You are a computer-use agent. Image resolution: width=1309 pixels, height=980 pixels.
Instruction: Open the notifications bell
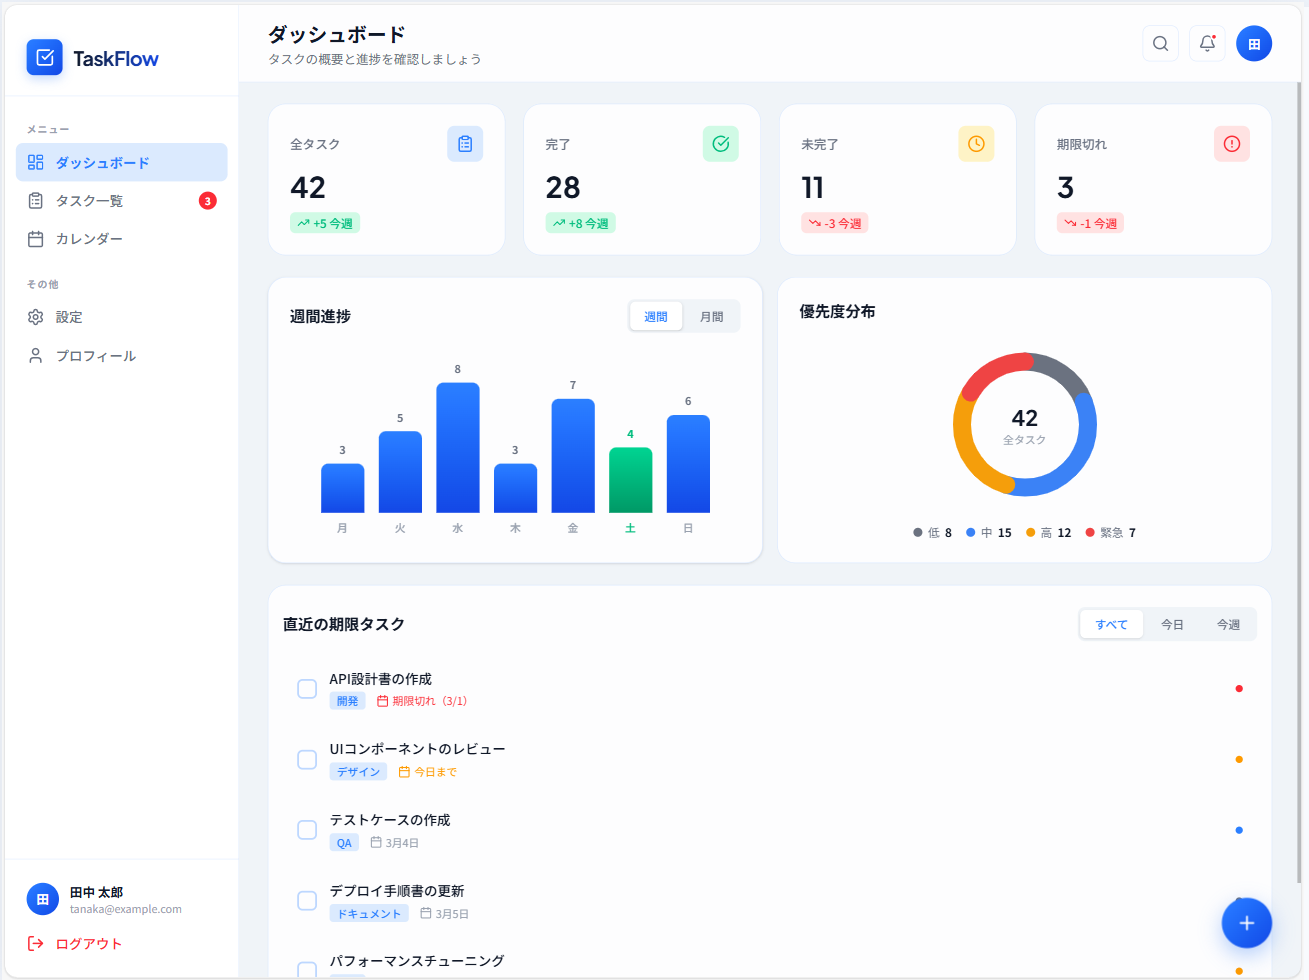click(x=1207, y=43)
